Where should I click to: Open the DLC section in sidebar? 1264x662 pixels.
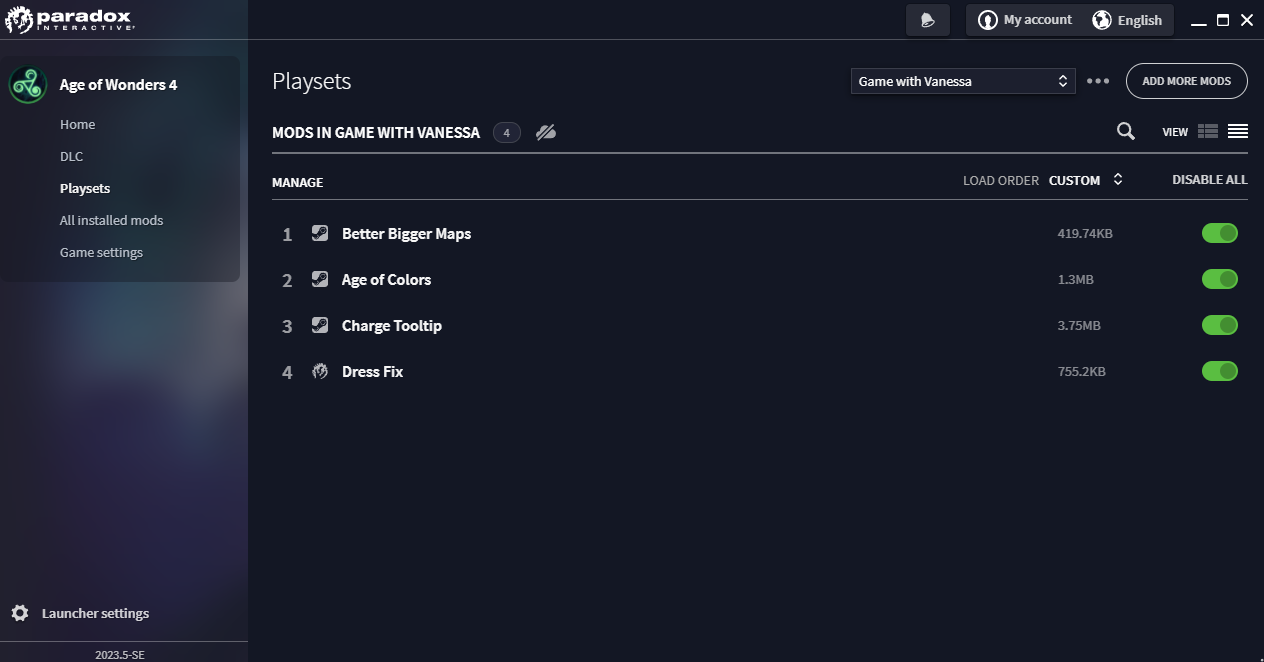pyautogui.click(x=71, y=156)
